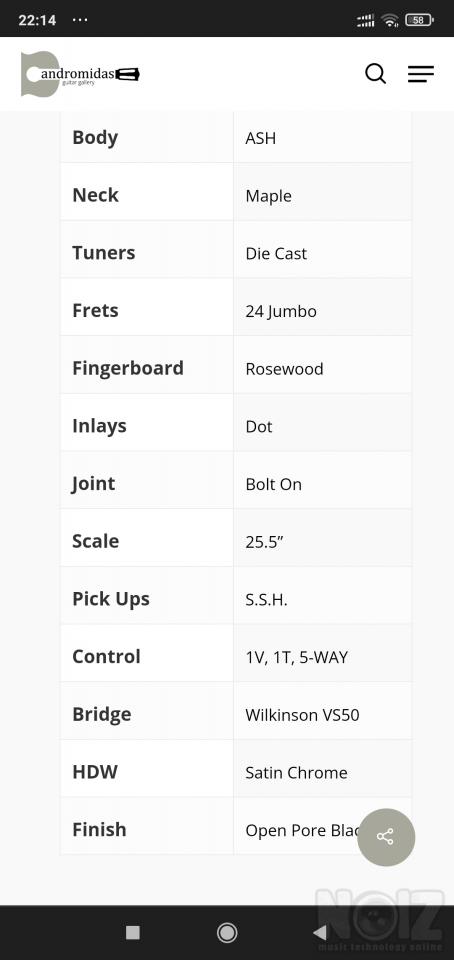Image resolution: width=454 pixels, height=960 pixels.
Task: Select the Body row label
Action: pyautogui.click(x=95, y=138)
